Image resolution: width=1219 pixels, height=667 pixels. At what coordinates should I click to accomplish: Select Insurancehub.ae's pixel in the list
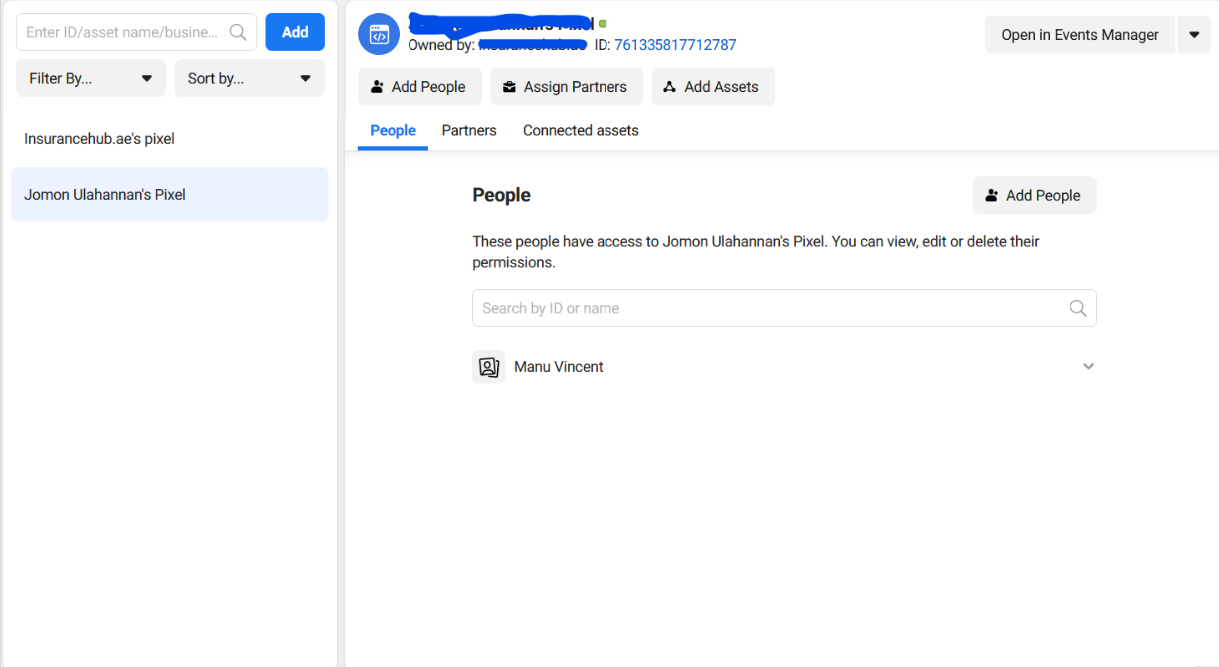click(x=170, y=139)
